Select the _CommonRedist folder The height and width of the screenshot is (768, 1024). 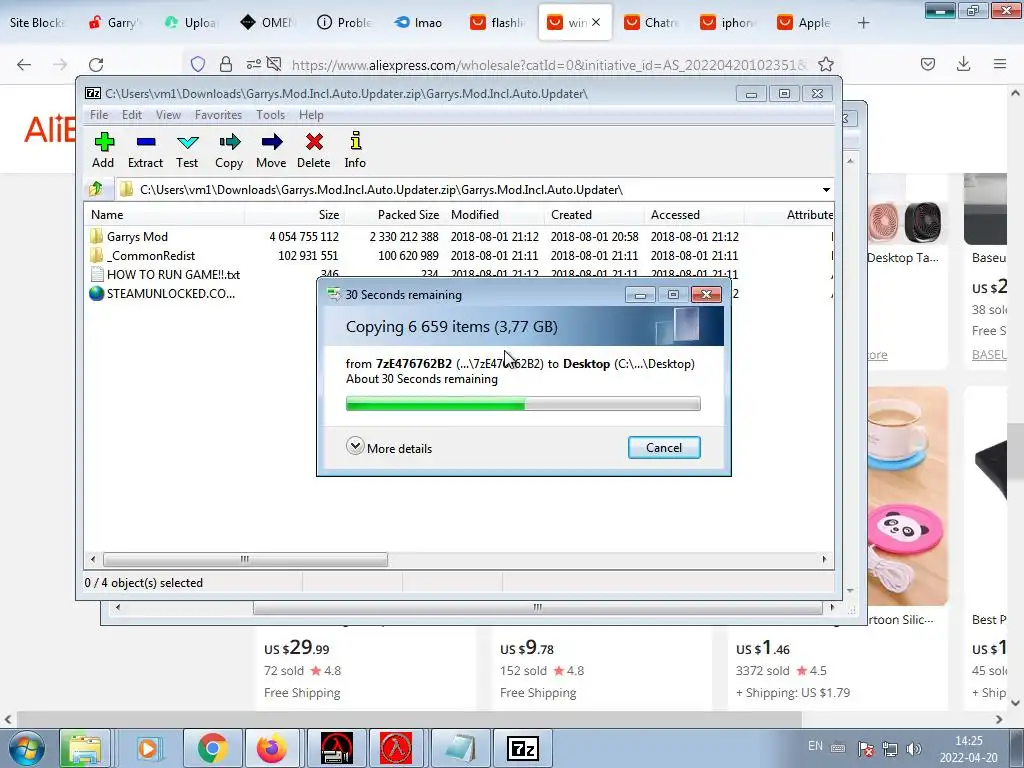point(150,255)
